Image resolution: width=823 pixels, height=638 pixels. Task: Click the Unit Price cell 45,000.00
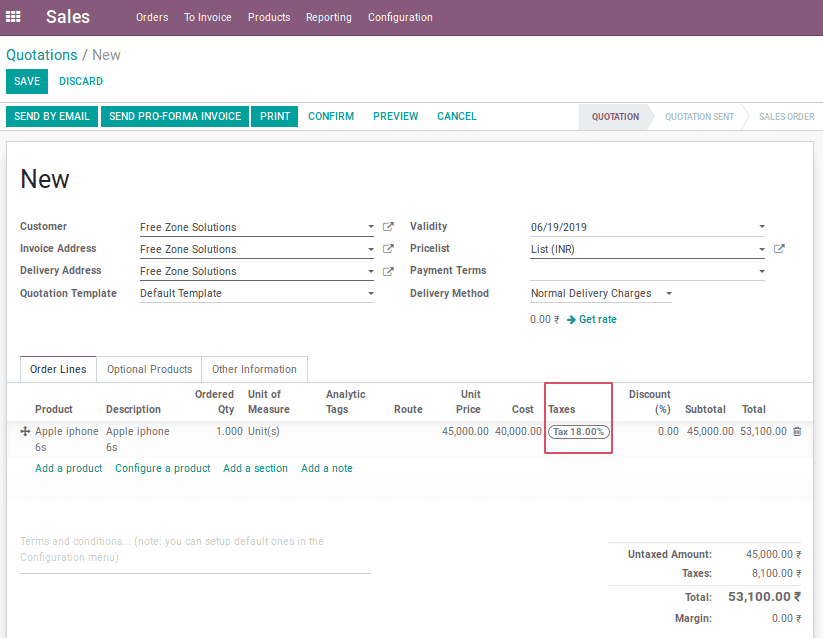tap(465, 431)
